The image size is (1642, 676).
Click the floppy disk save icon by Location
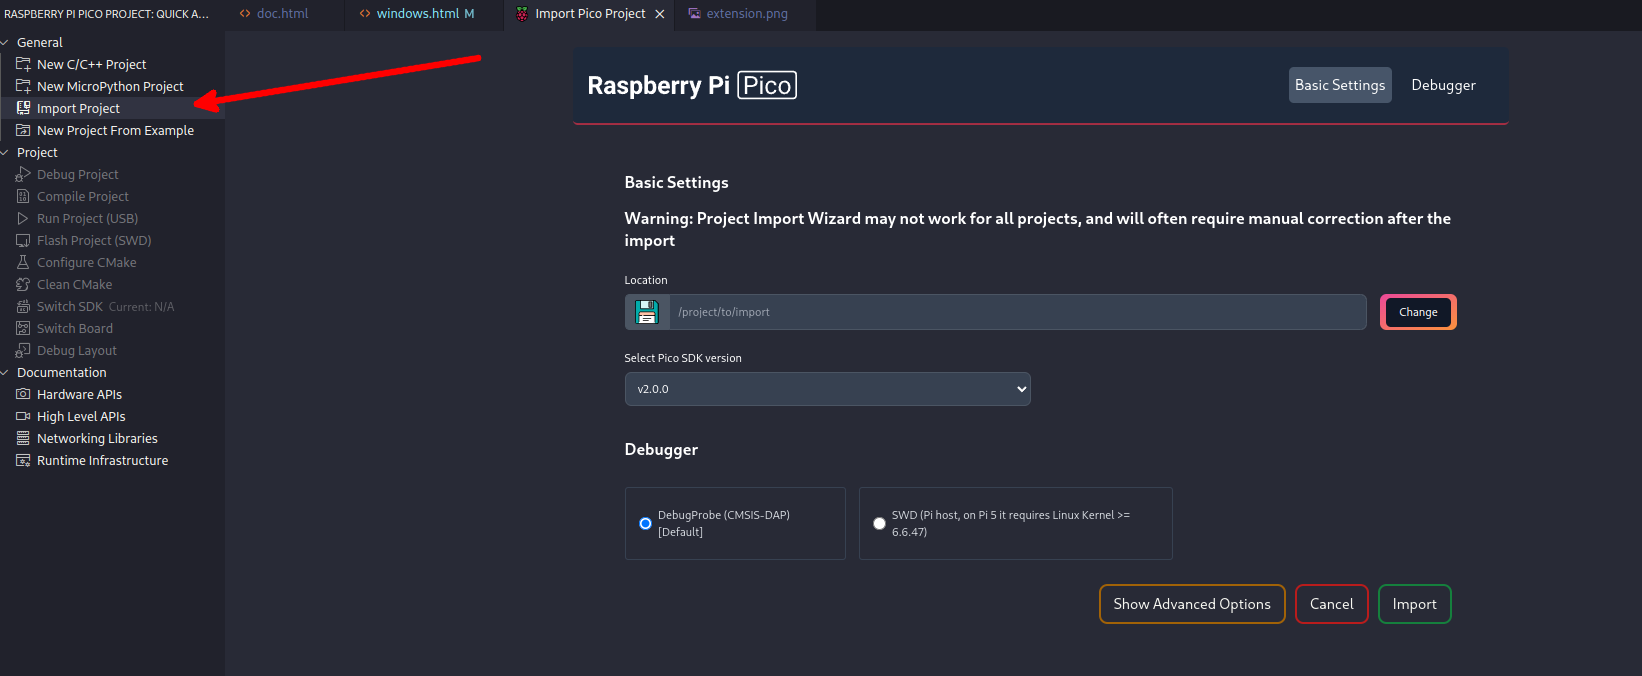click(647, 312)
